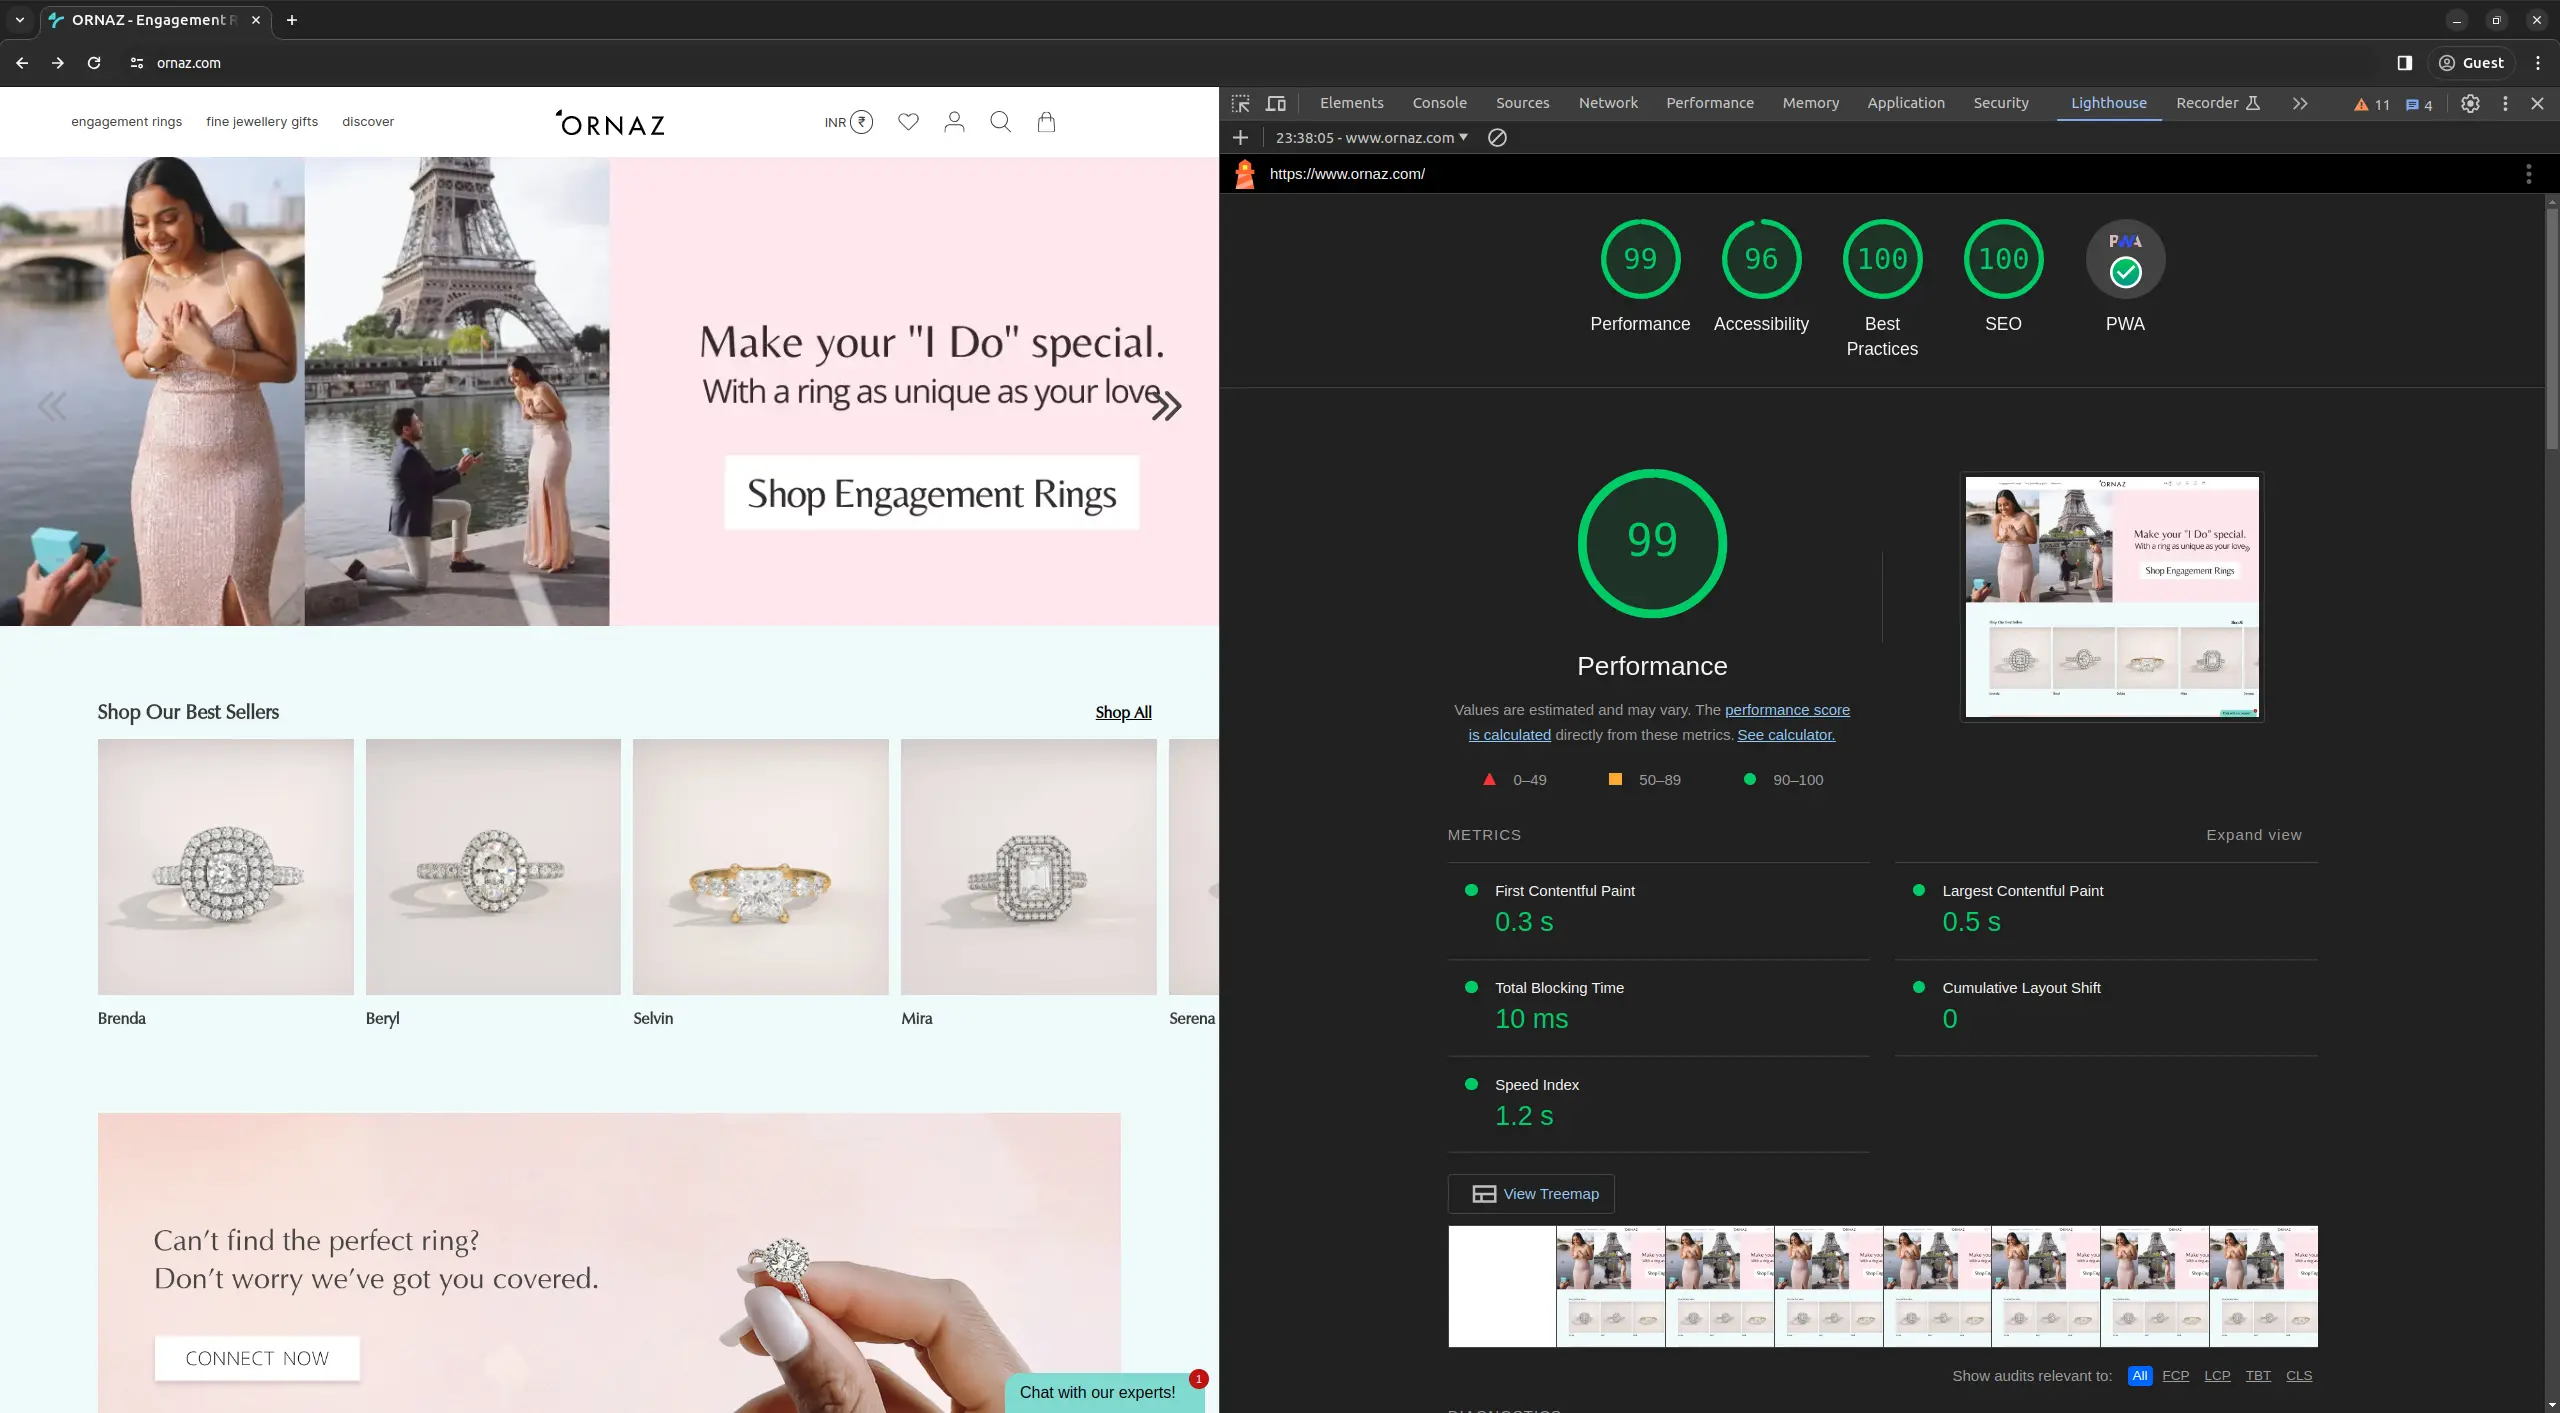Reload the ornaz.com page

tap(94, 63)
